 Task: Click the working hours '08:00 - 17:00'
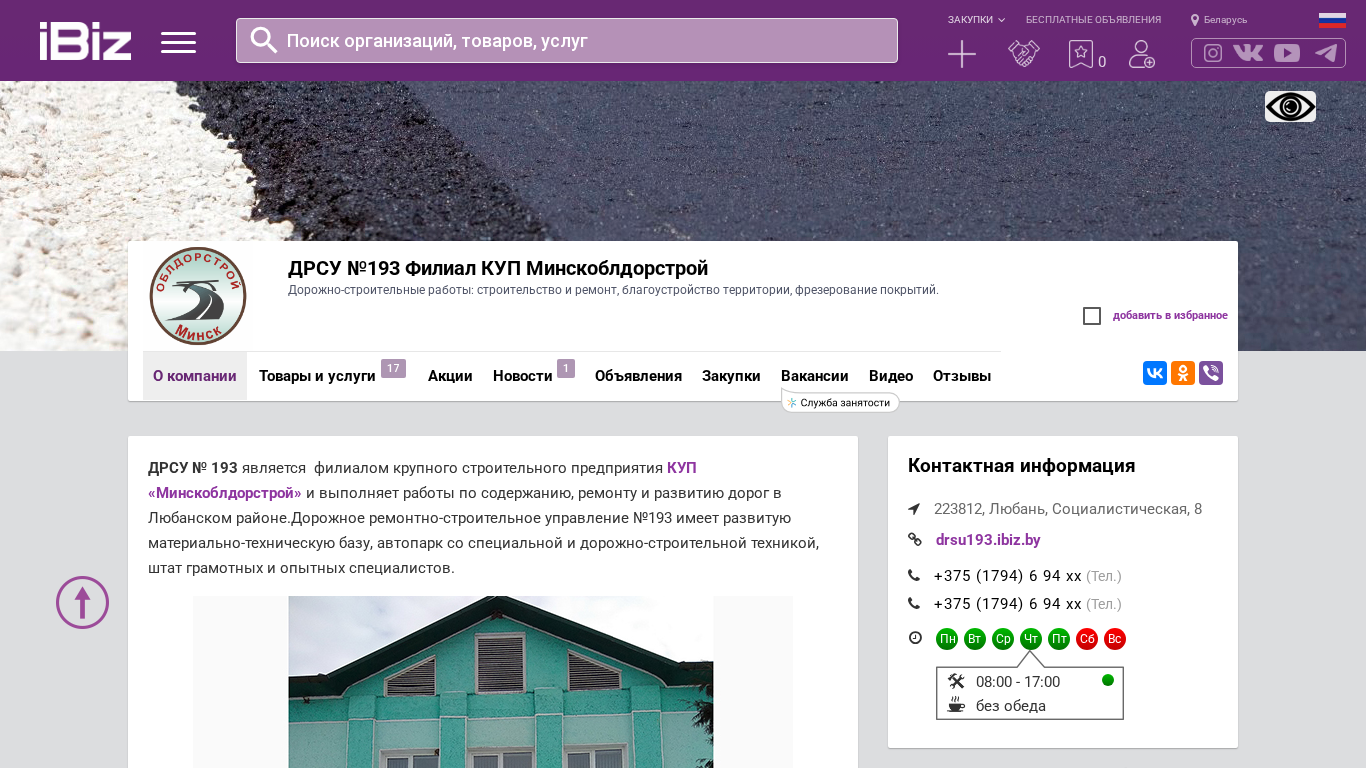point(1018,682)
